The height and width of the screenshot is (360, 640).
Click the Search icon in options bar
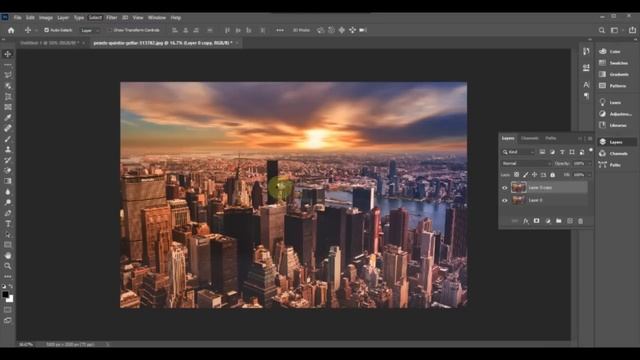coord(602,30)
